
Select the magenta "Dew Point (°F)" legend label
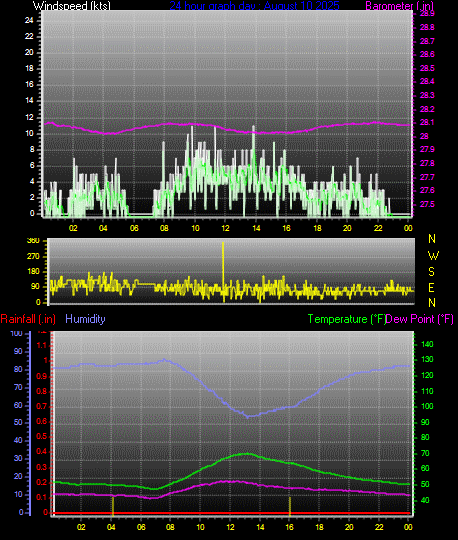(x=419, y=319)
